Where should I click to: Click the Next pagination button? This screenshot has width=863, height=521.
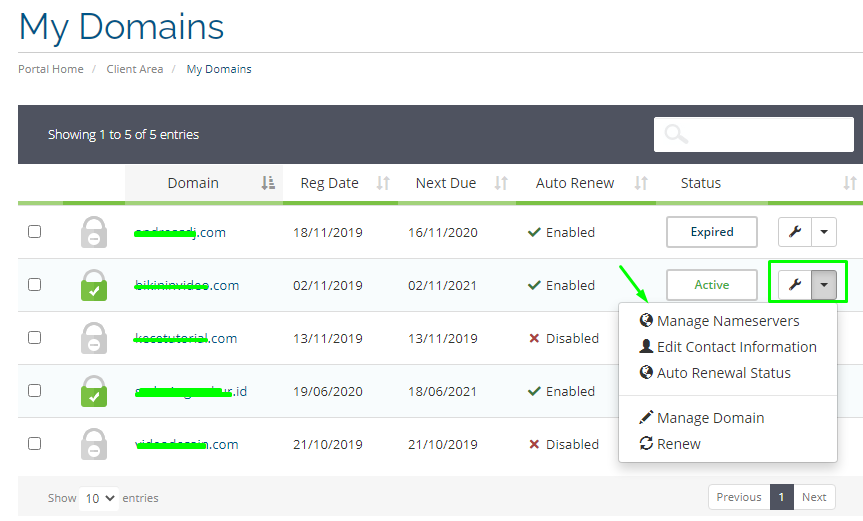tap(814, 497)
